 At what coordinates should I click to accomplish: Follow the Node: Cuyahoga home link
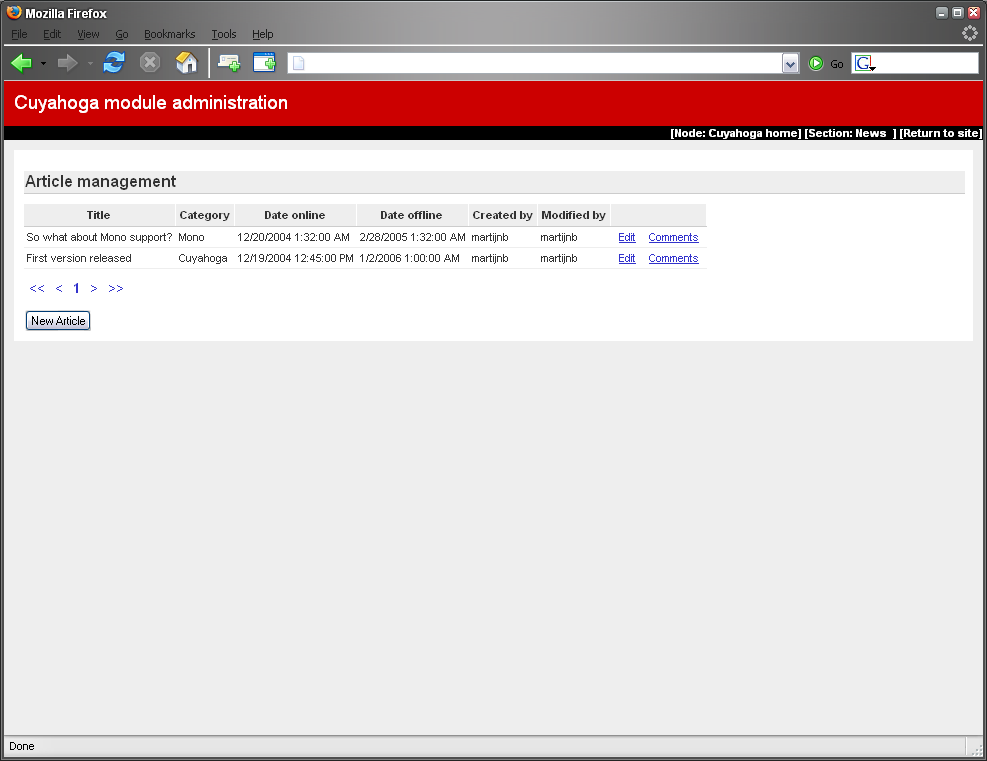point(736,133)
